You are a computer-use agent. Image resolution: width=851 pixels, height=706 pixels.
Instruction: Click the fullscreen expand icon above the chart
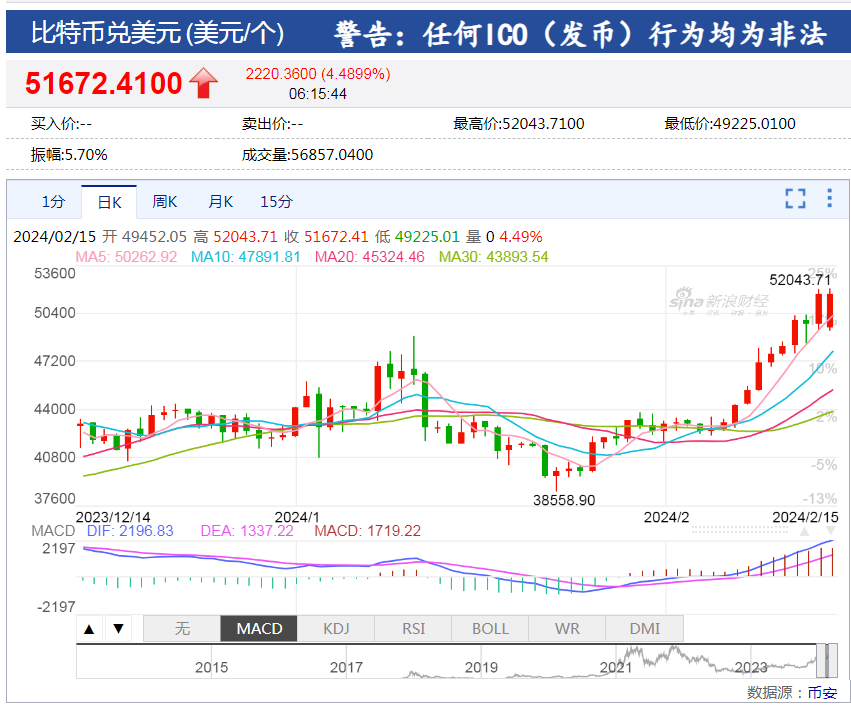click(796, 200)
